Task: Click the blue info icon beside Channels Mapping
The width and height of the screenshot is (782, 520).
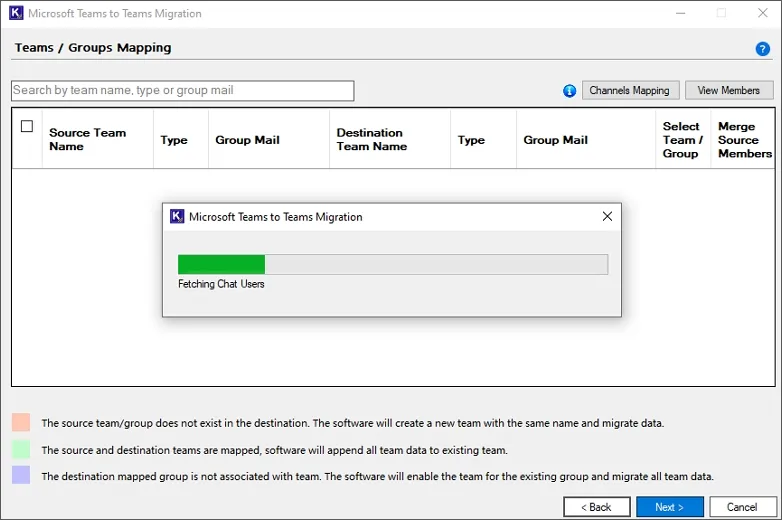Action: point(569,91)
